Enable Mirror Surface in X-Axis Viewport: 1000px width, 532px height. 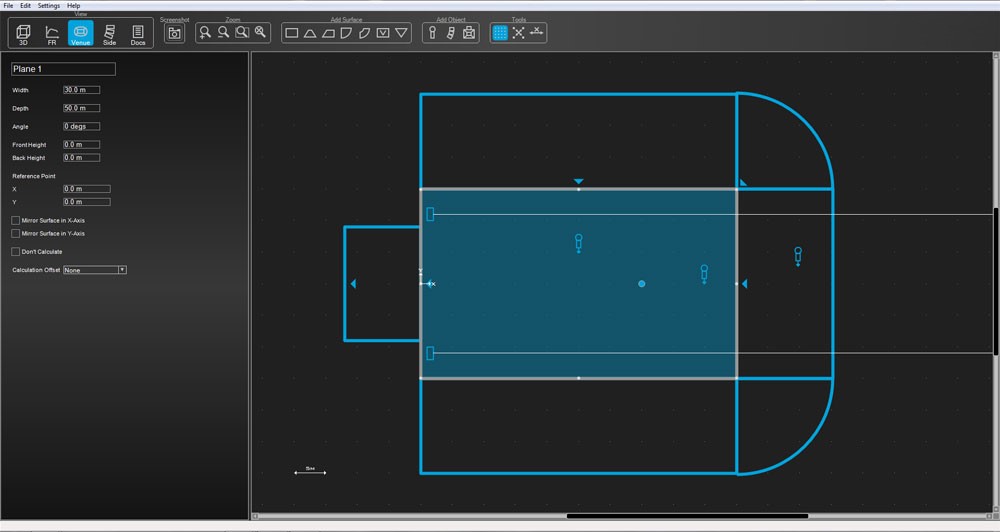click(x=16, y=220)
